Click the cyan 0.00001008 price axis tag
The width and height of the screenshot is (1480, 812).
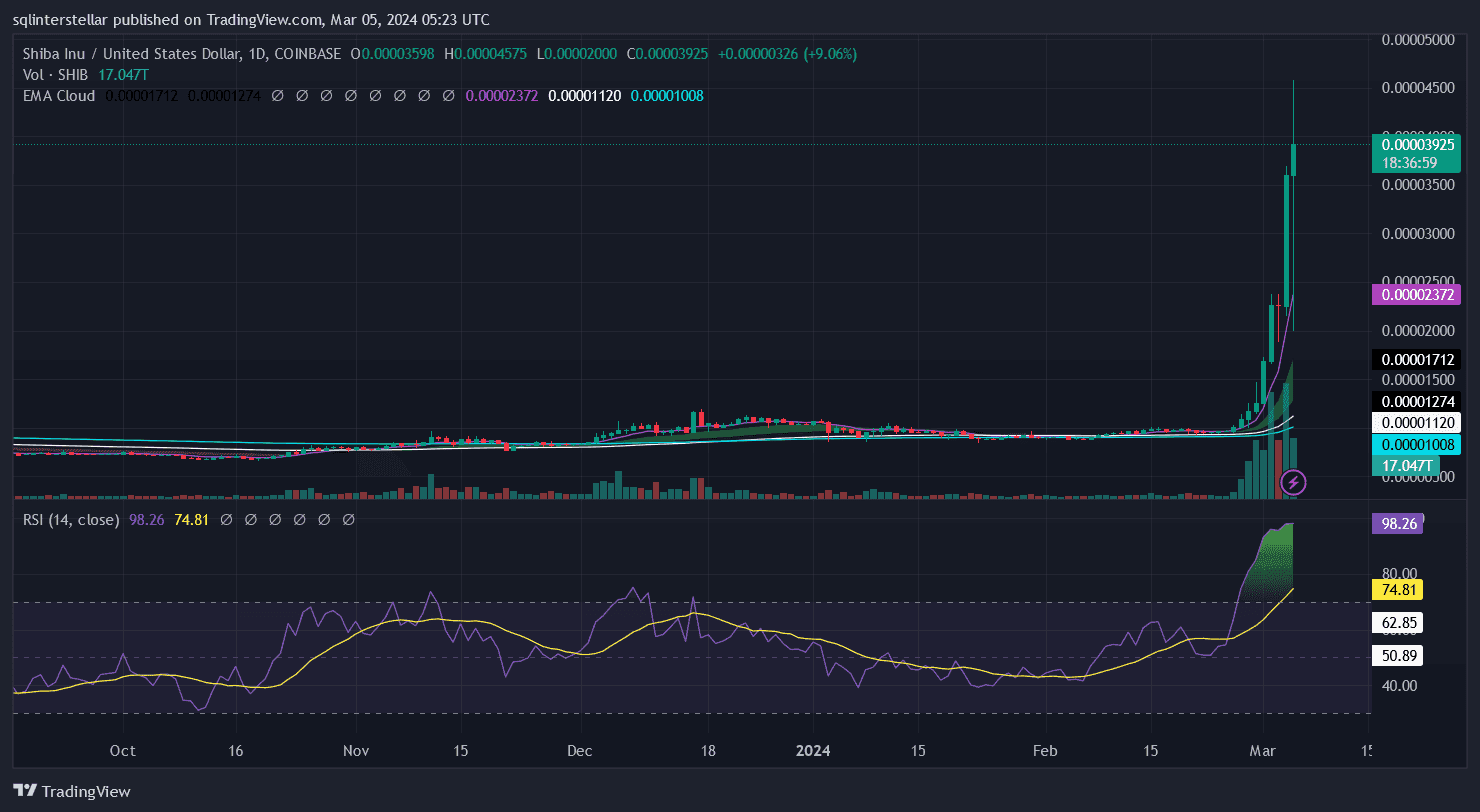point(1419,444)
